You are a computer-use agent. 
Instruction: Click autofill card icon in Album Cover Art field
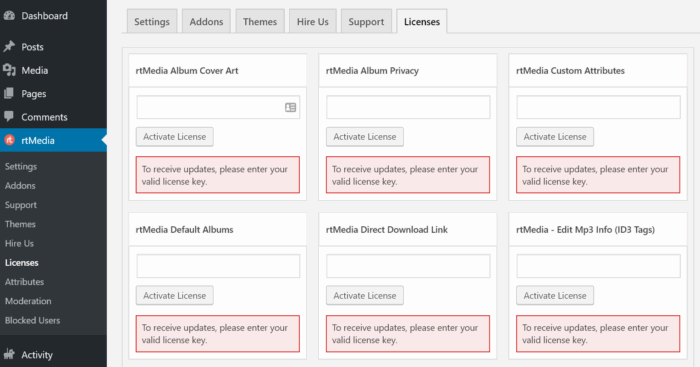pos(290,108)
